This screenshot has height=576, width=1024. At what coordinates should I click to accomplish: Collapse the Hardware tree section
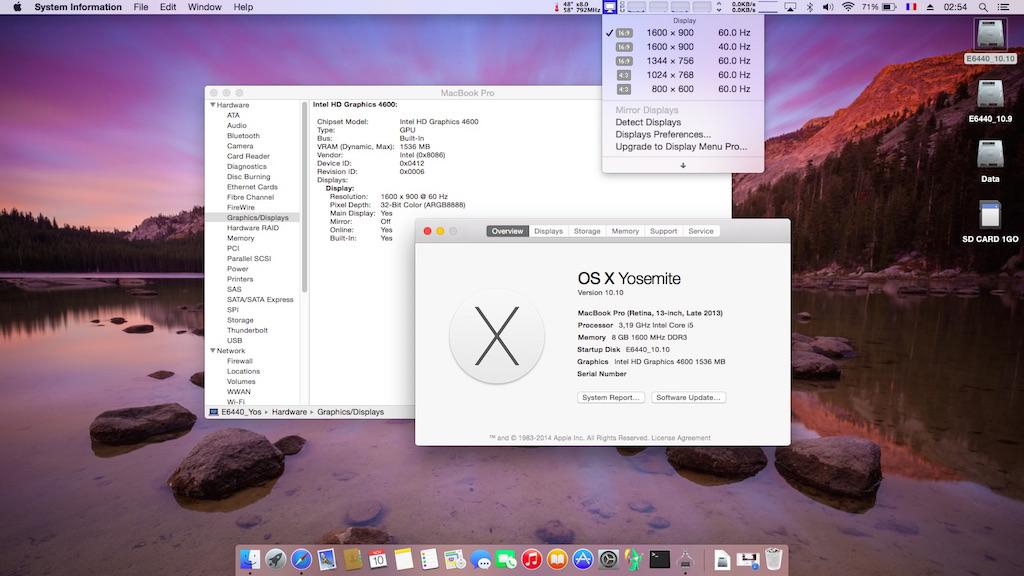coord(212,105)
